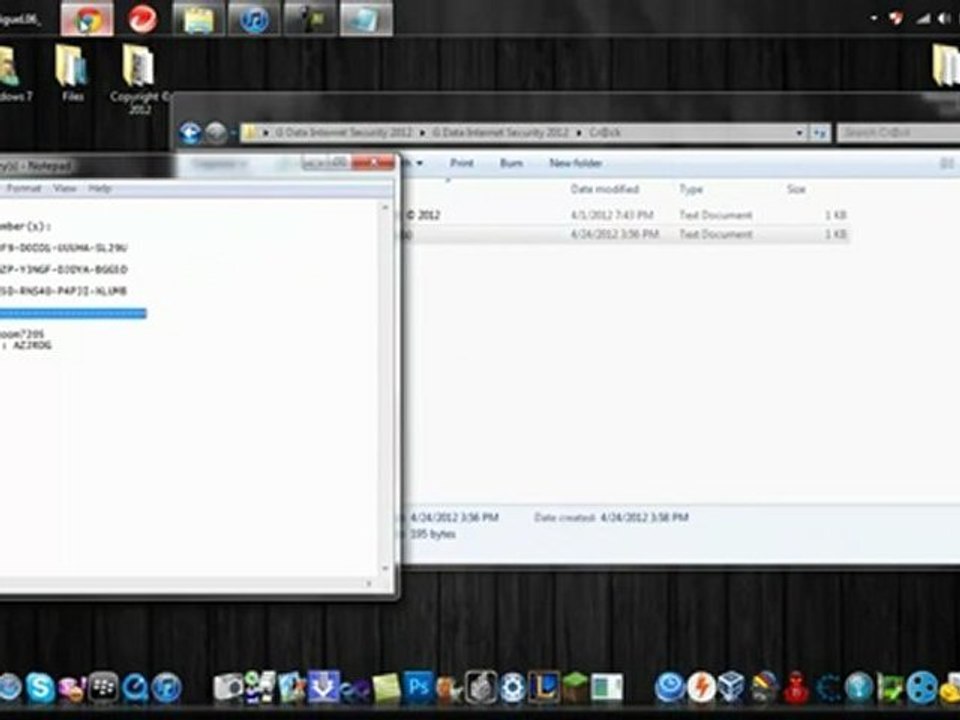Launch Minecraft from the dock
Viewport: 960px width, 720px height.
(x=576, y=686)
